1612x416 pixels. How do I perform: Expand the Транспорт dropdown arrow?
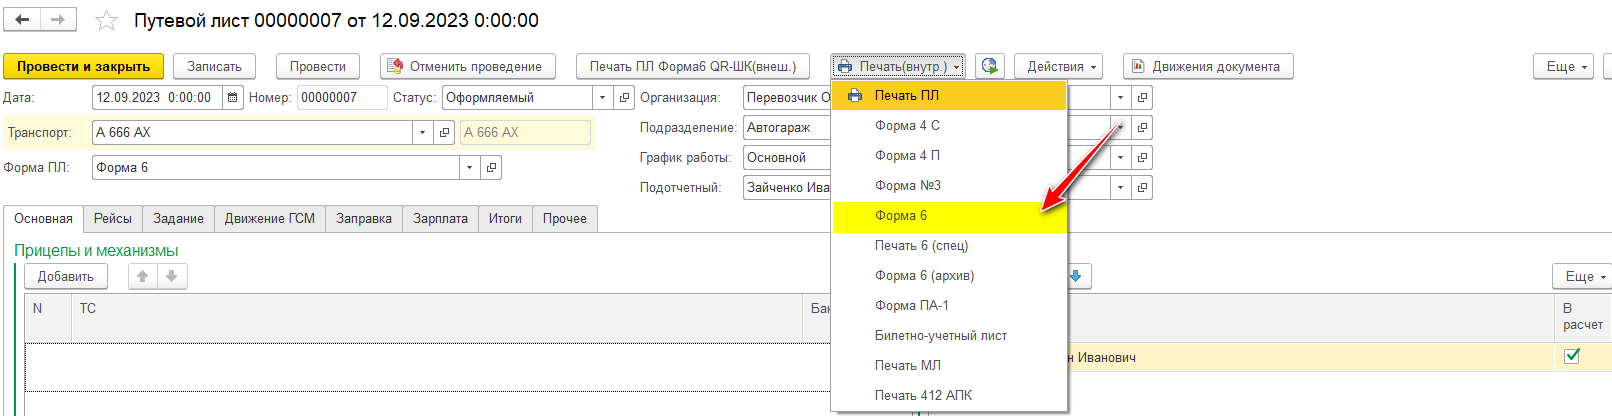(x=422, y=132)
